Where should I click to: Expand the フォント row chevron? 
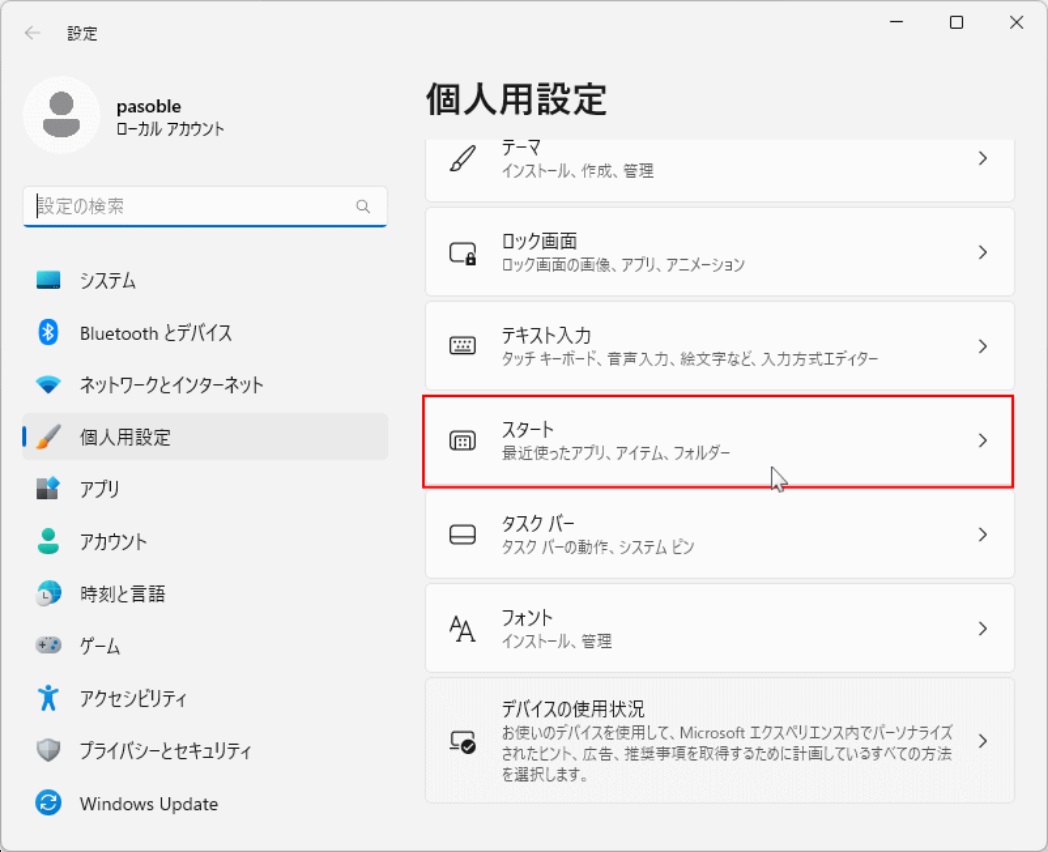tap(982, 628)
